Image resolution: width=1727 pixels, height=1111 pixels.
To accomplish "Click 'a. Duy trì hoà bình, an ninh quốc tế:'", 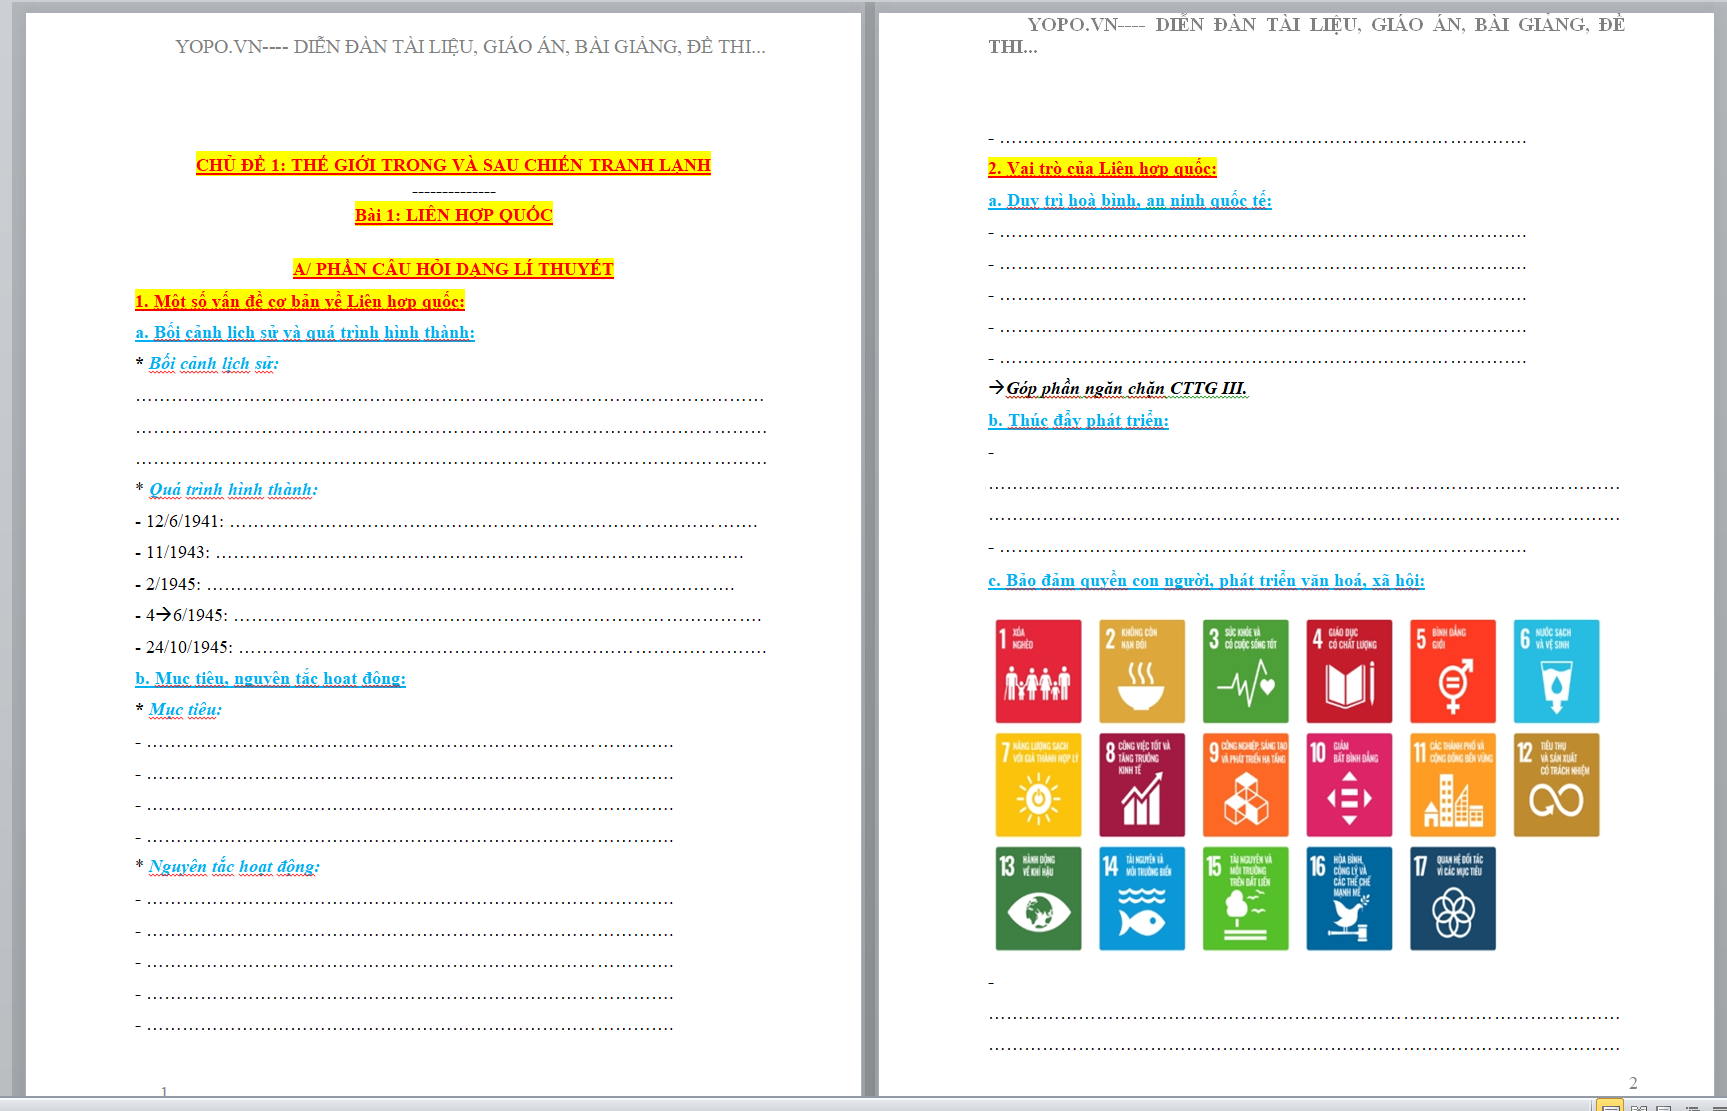I will [1130, 201].
